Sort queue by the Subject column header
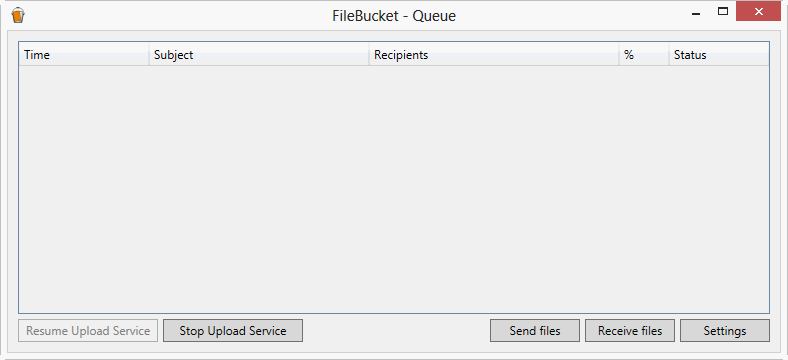The image size is (788, 360). tap(259, 54)
